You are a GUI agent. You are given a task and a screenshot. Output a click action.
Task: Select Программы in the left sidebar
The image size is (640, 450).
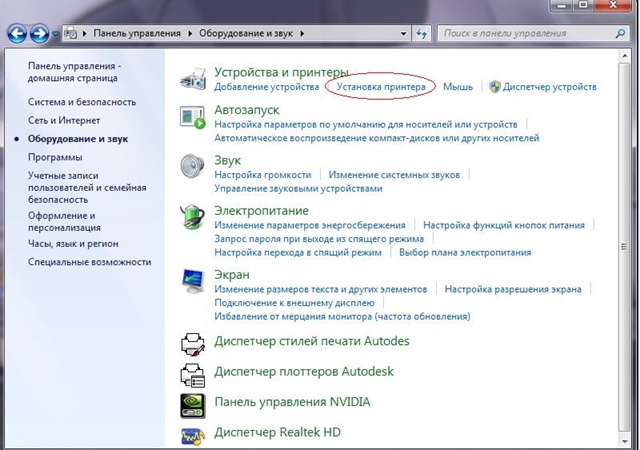pos(55,157)
